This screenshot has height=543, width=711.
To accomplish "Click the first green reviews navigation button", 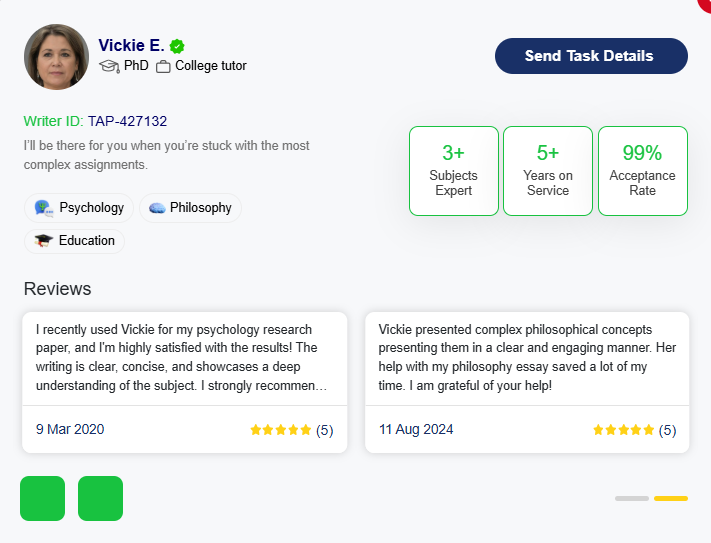I will pos(43,498).
